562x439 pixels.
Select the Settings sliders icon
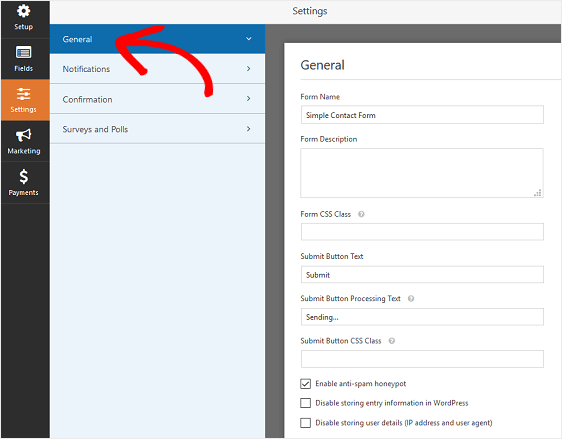[x=24, y=94]
